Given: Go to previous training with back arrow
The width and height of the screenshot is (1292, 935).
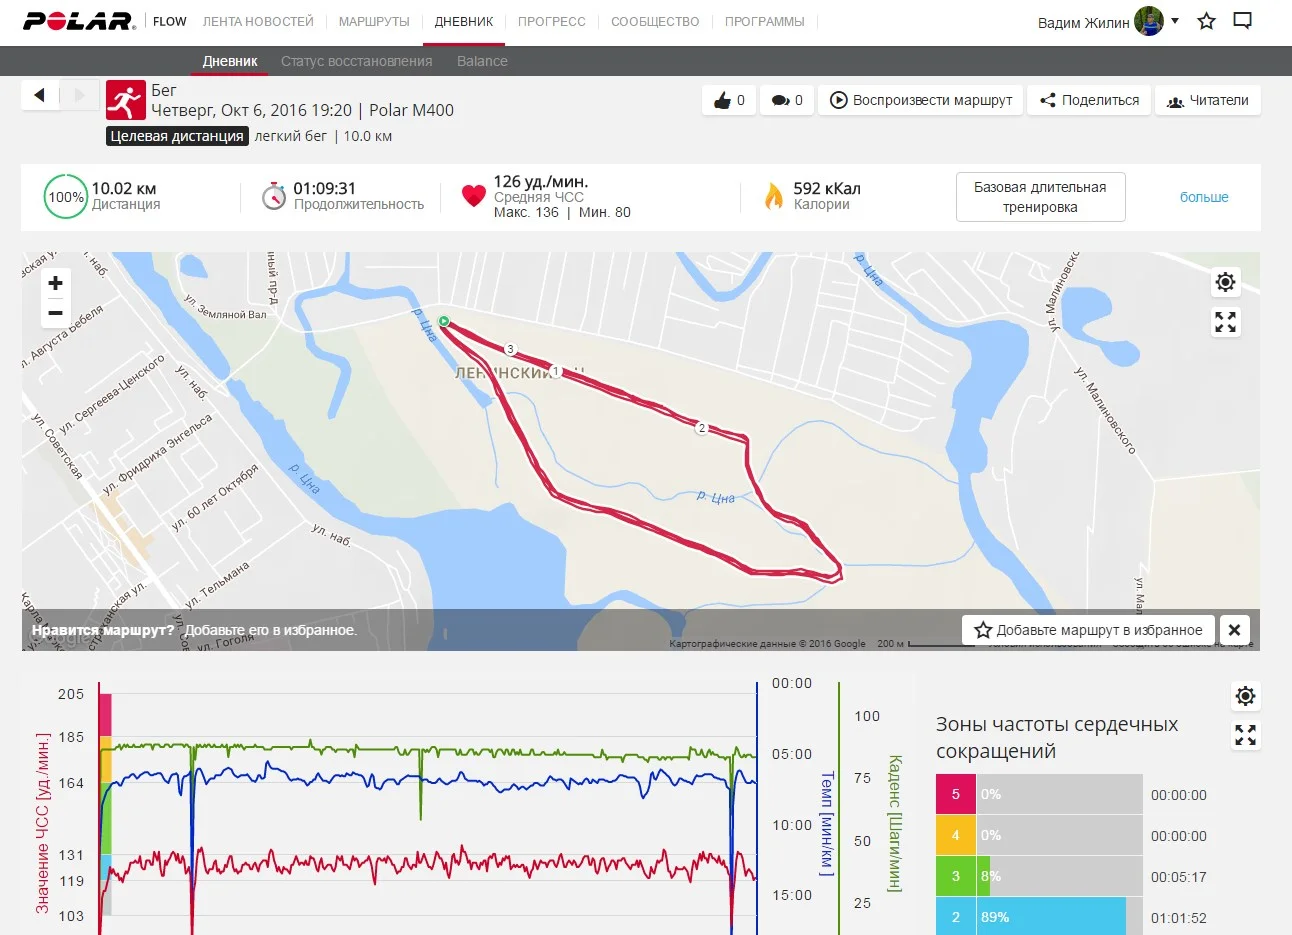Looking at the screenshot, I should click(x=40, y=95).
